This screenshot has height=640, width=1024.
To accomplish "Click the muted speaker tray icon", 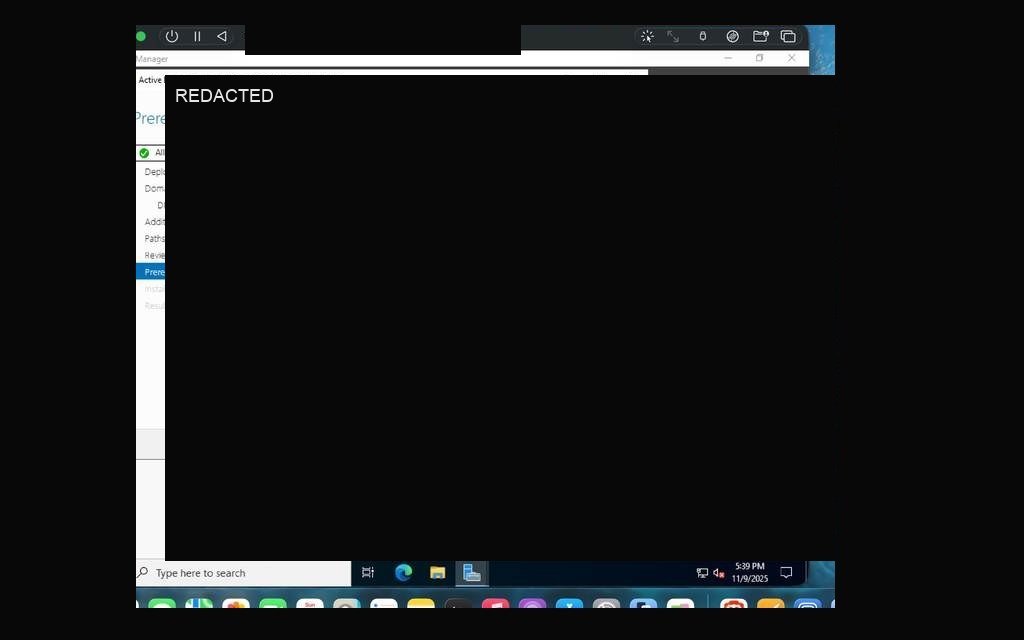I will (x=719, y=573).
